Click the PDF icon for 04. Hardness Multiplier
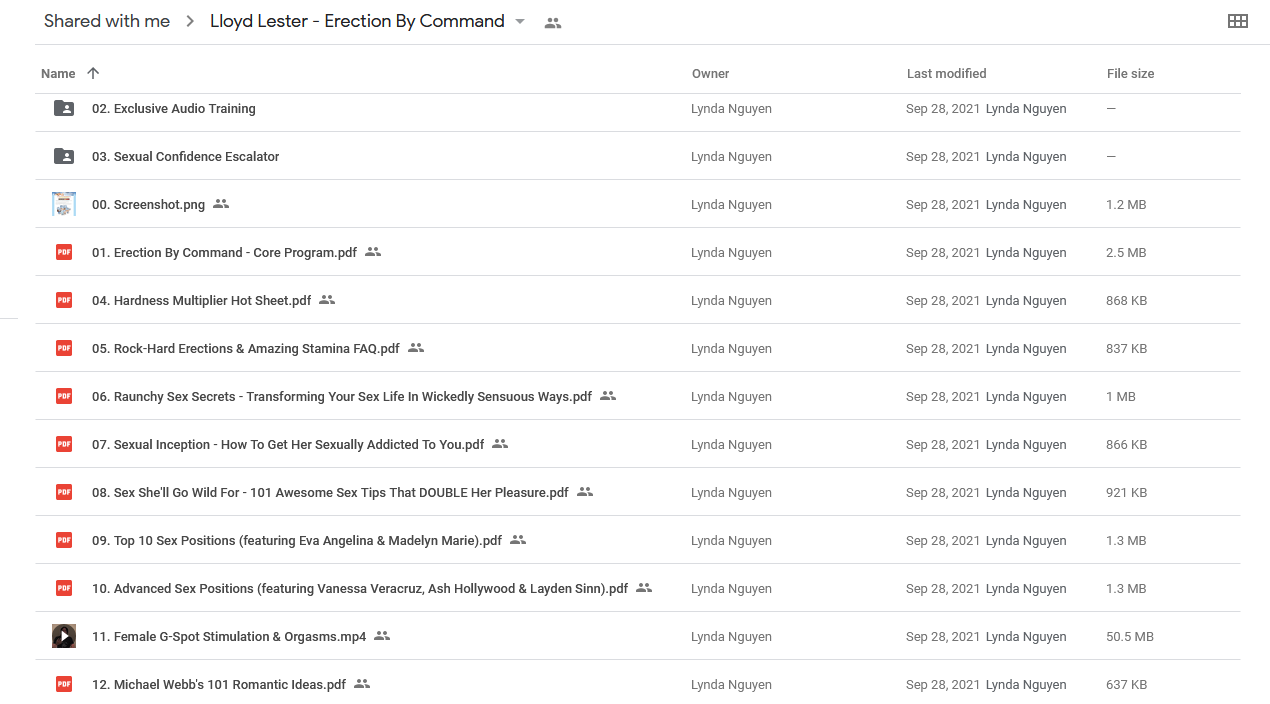This screenshot has height=704, width=1270. point(64,300)
